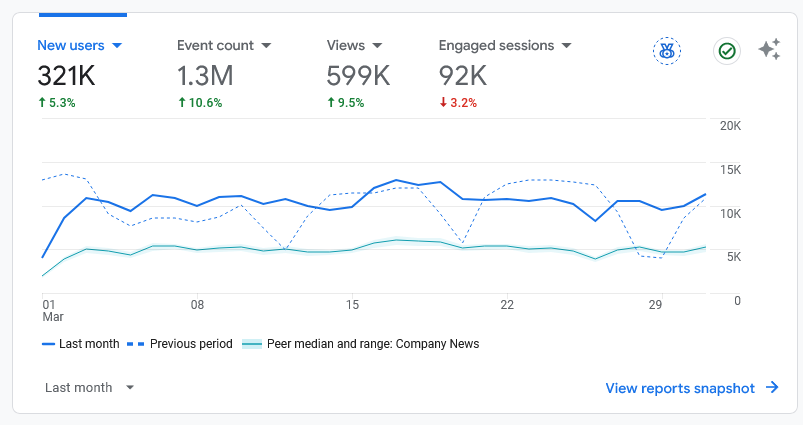Open the Insights sparkle icon
The height and width of the screenshot is (425, 803).
[x=769, y=50]
